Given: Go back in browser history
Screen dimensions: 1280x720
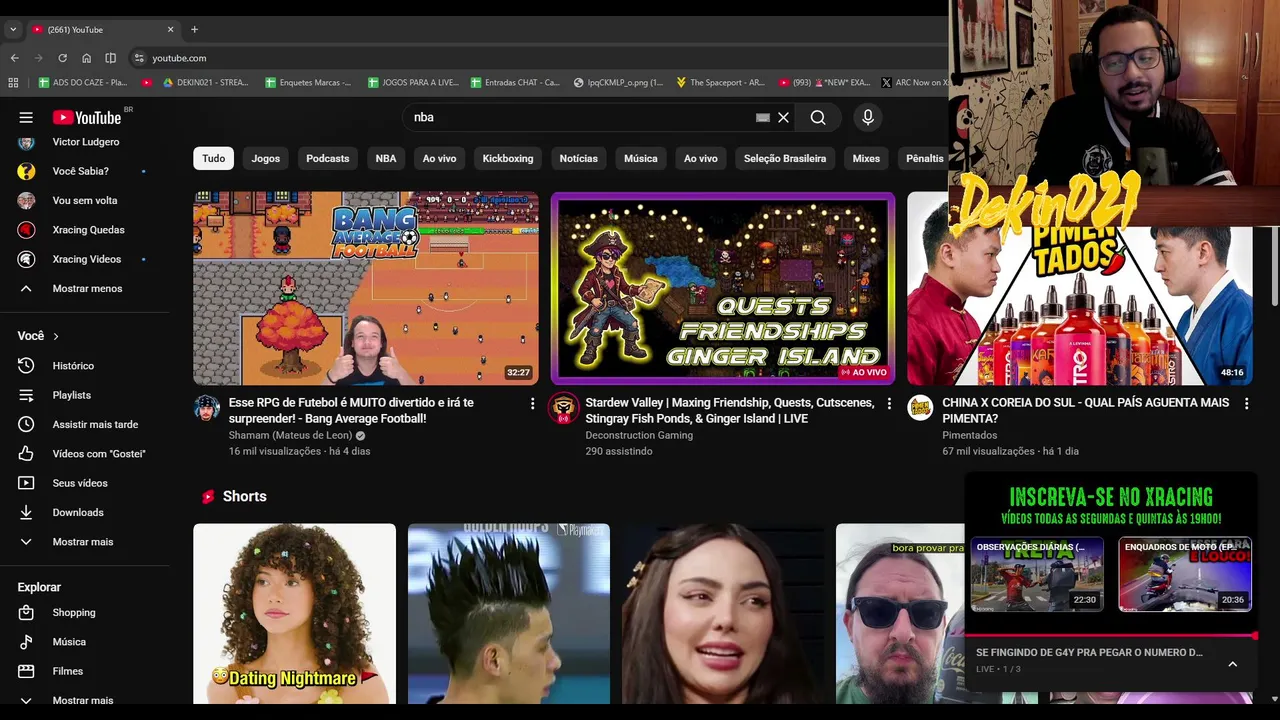Looking at the screenshot, I should (14, 58).
